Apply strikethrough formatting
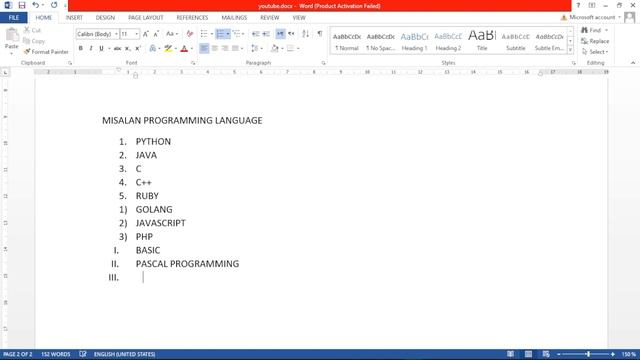640x360 pixels. 118,49
